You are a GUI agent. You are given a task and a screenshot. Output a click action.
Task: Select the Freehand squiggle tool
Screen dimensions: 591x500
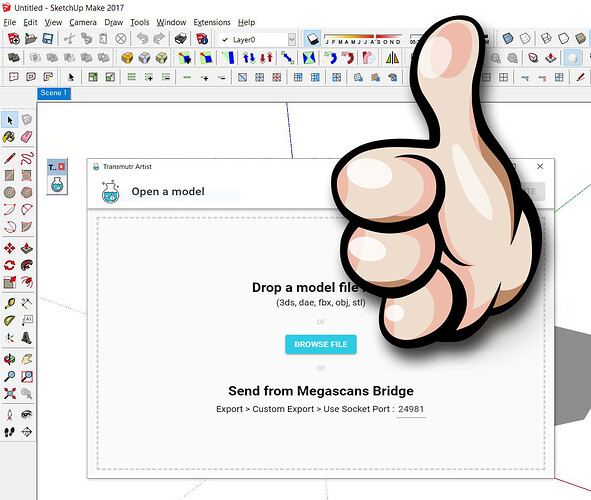click(26, 159)
